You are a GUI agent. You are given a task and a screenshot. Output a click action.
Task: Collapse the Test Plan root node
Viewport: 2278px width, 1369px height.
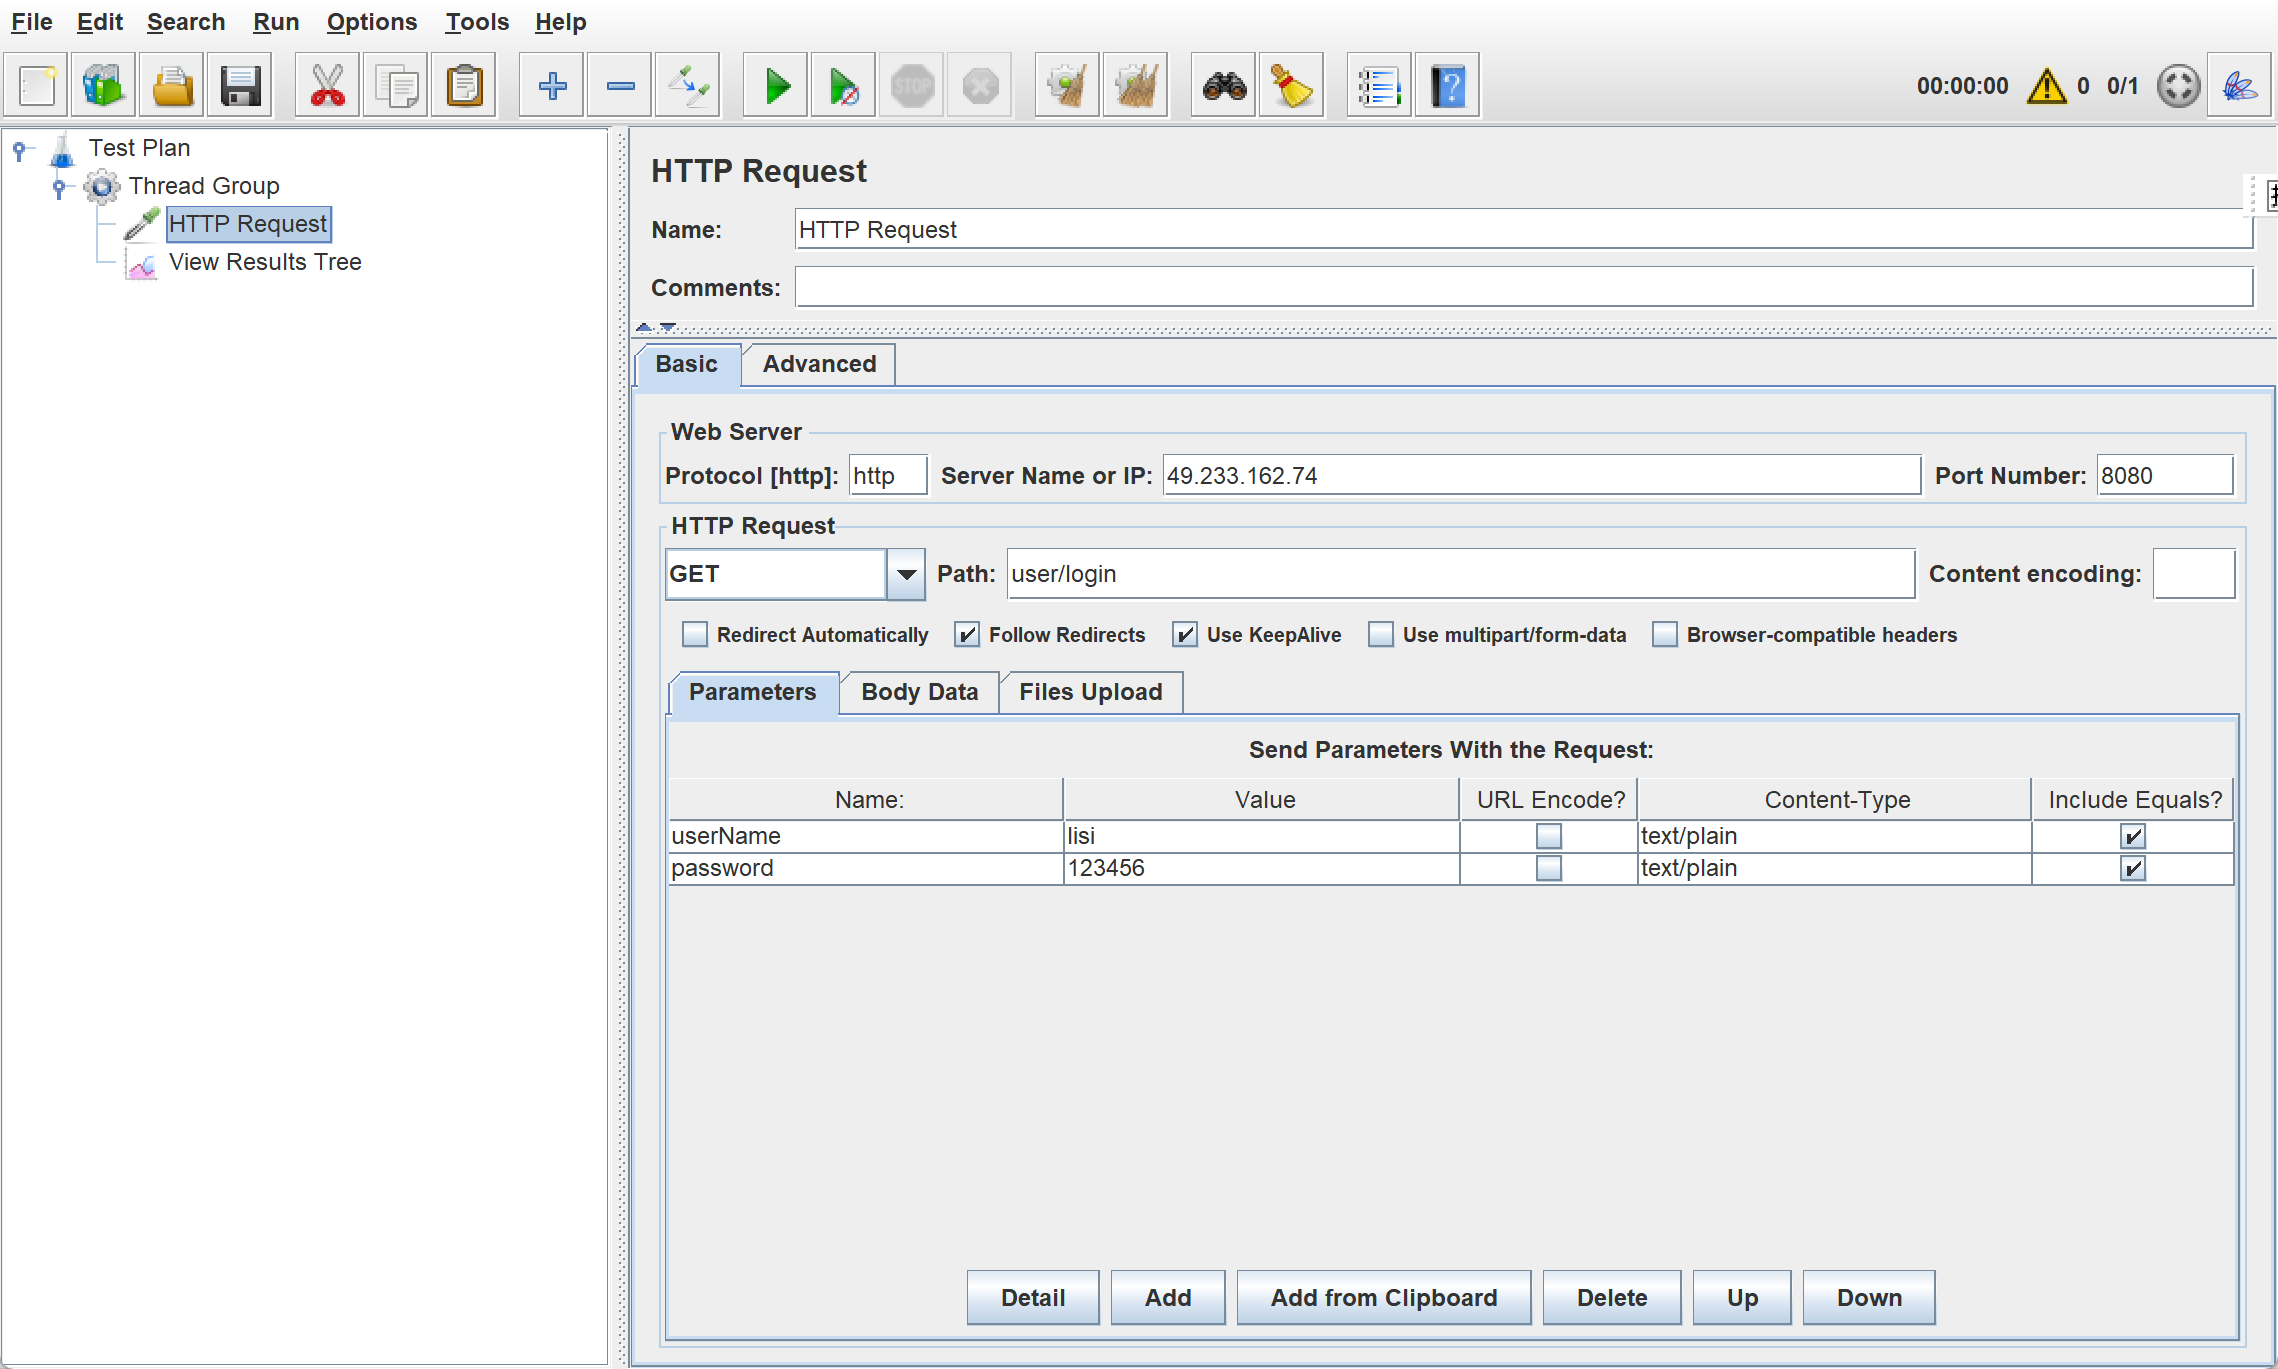point(19,149)
